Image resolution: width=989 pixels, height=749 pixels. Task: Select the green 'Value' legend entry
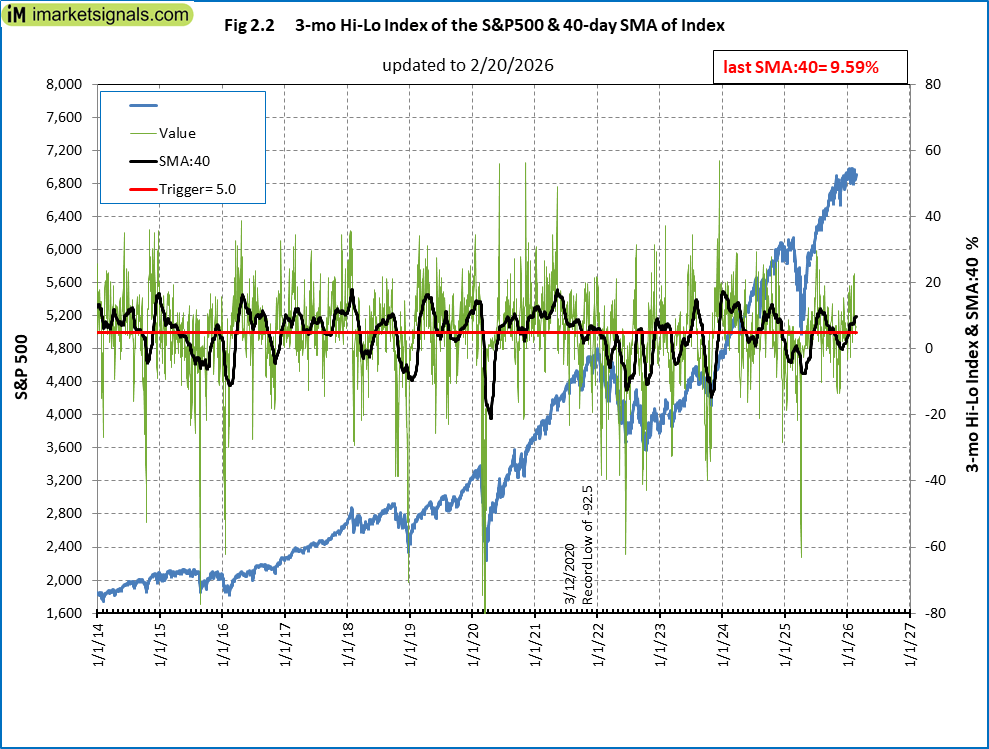(x=162, y=132)
